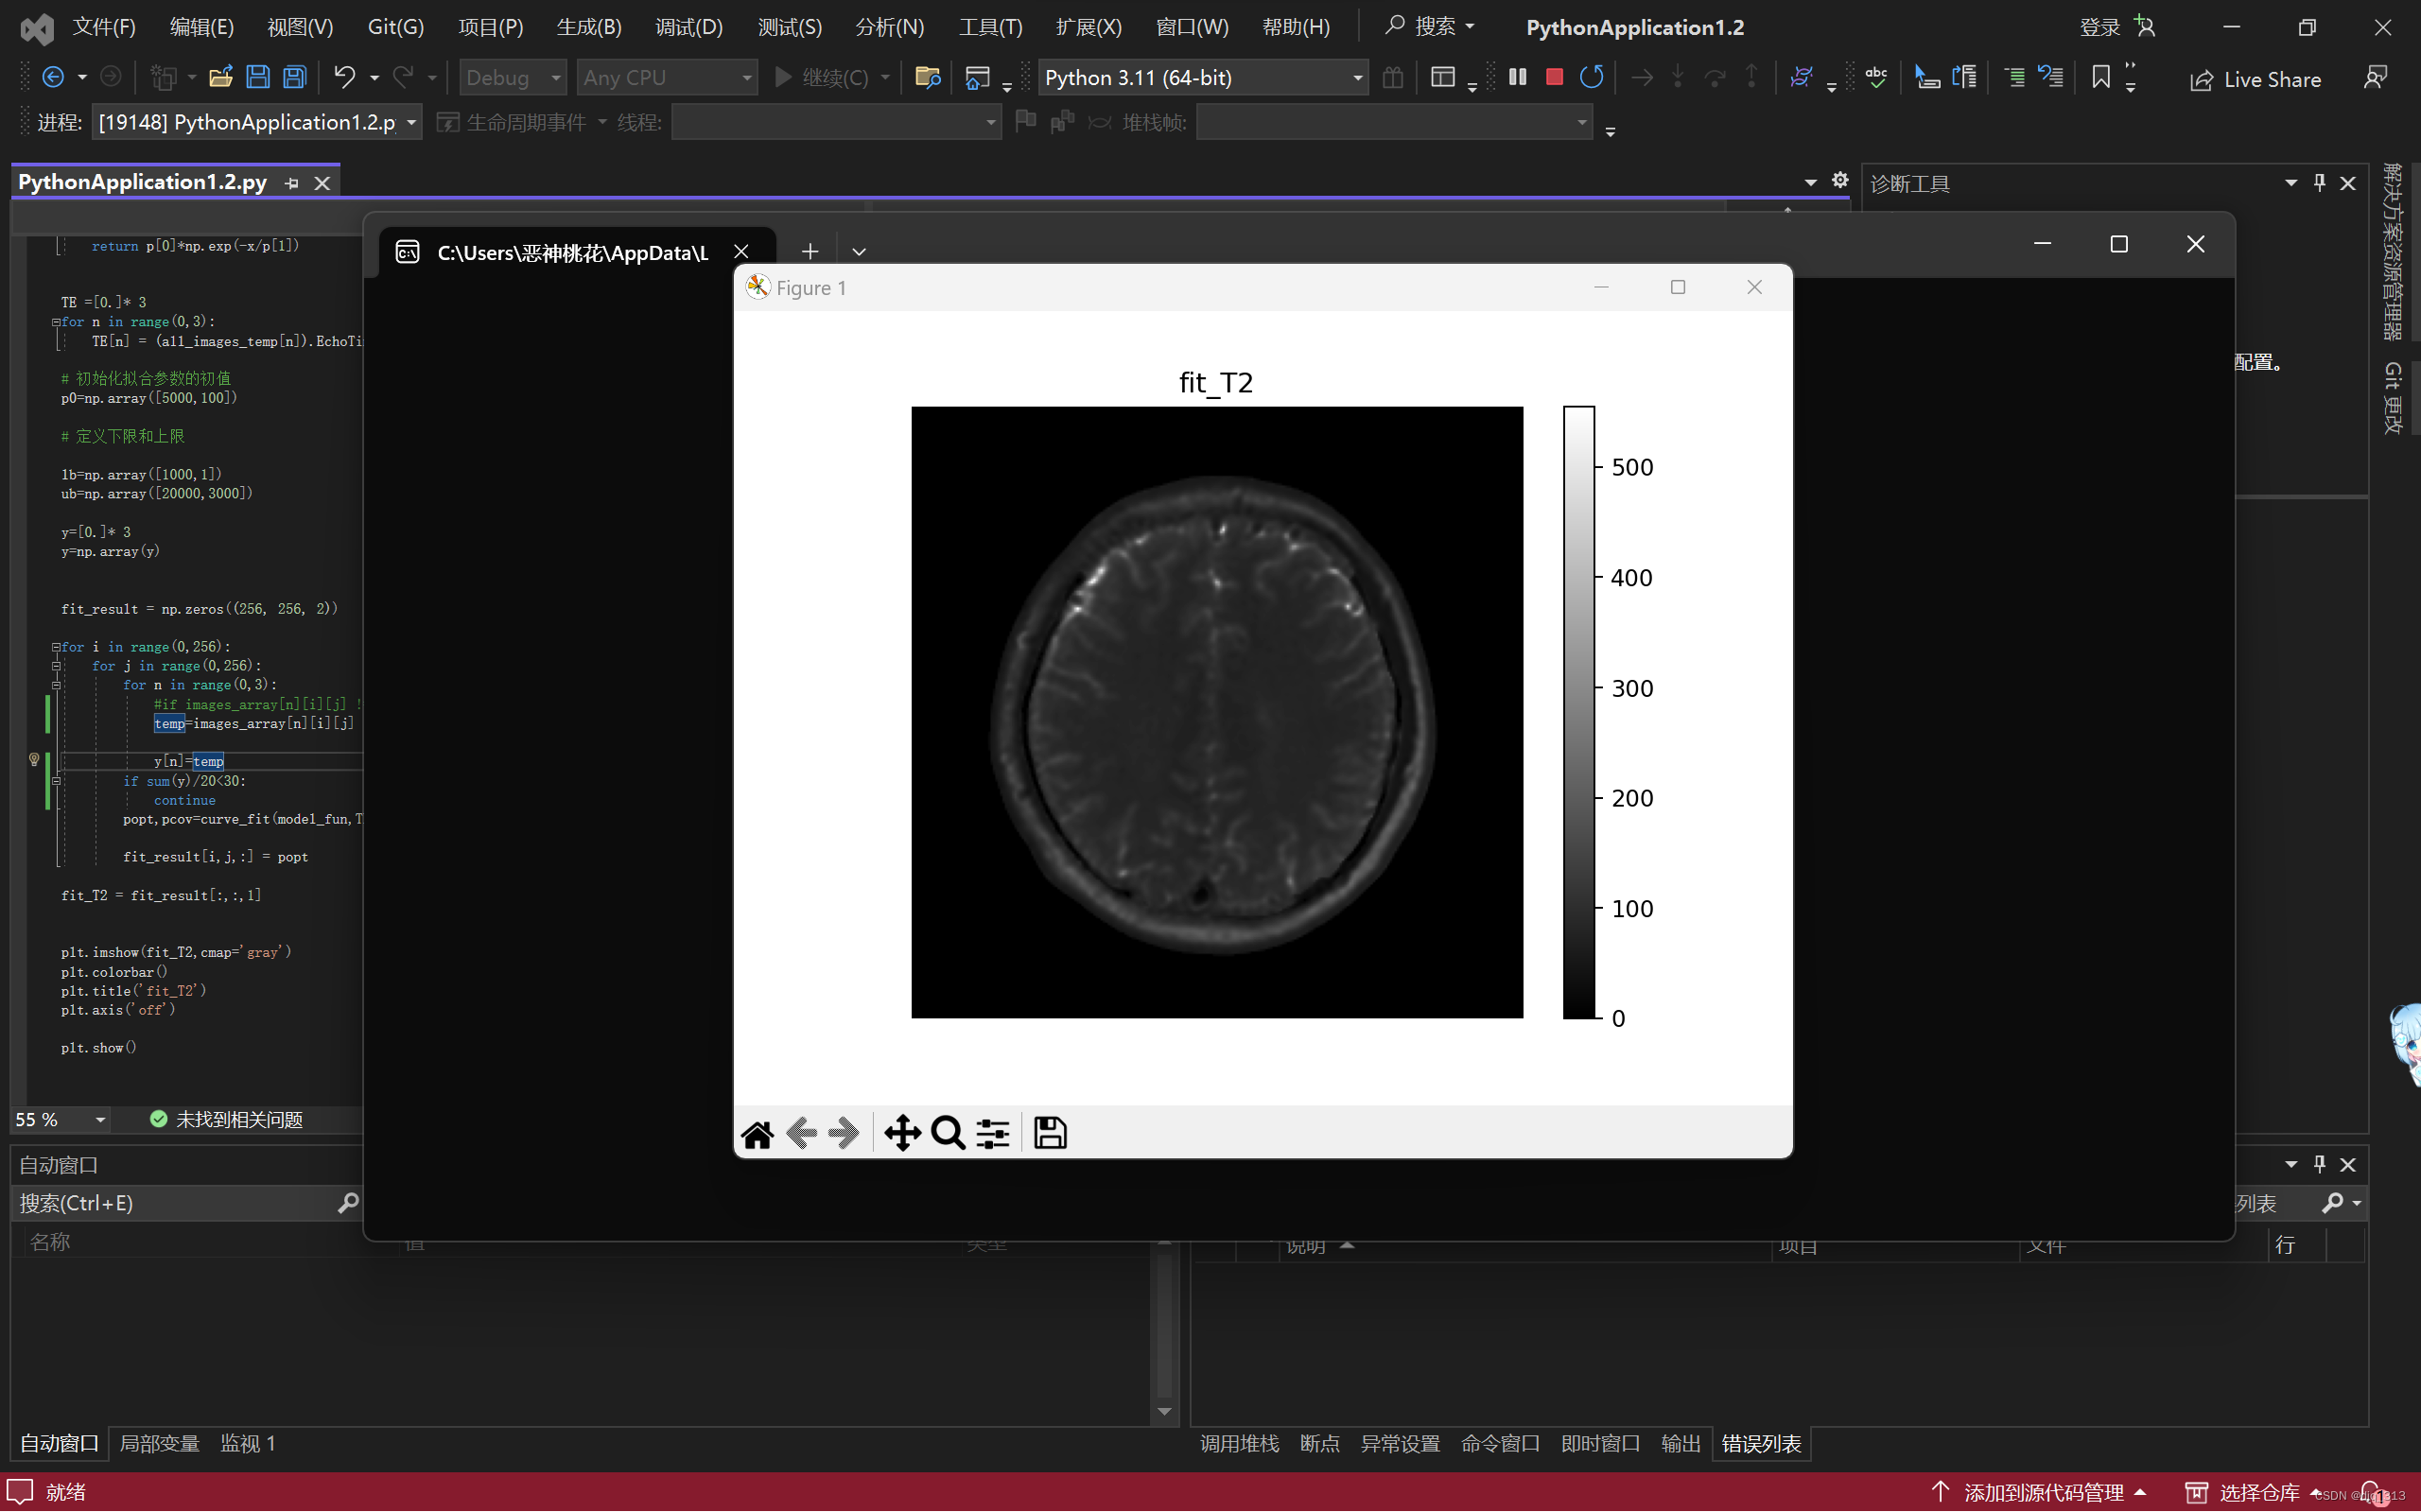Click 添加到源代码管理 in status bar
The width and height of the screenshot is (2421, 1512).
[x=2042, y=1492]
